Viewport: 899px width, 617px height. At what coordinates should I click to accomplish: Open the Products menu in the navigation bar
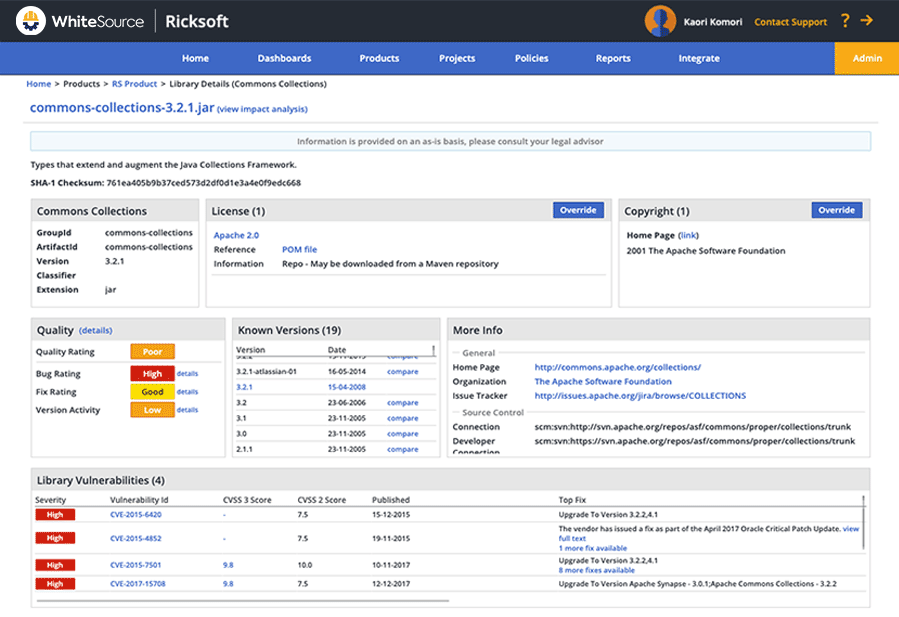379,58
